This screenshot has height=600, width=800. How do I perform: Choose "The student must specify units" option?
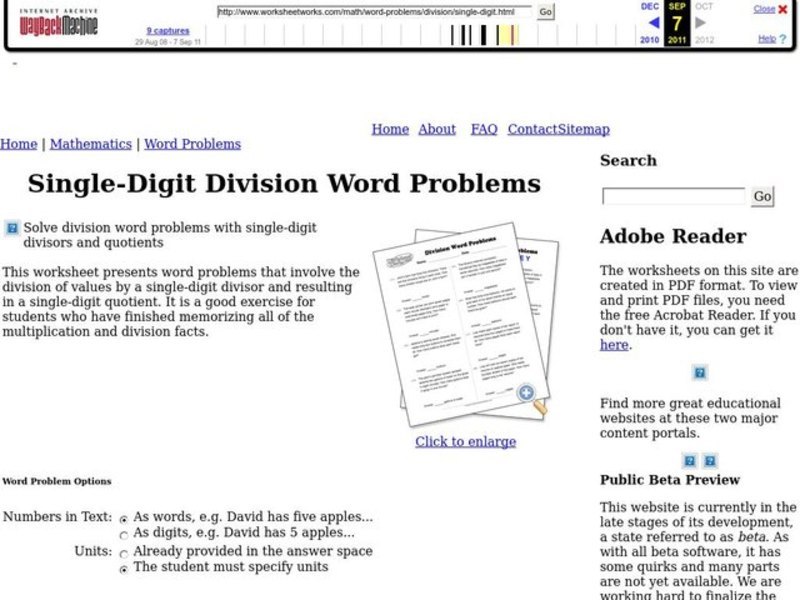coord(122,567)
